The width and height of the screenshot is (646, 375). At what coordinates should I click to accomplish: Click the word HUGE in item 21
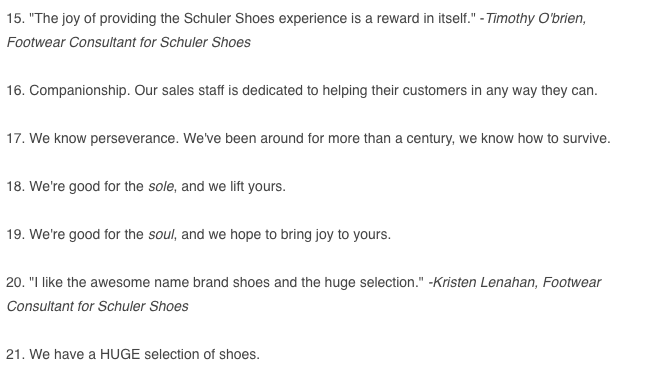119,354
